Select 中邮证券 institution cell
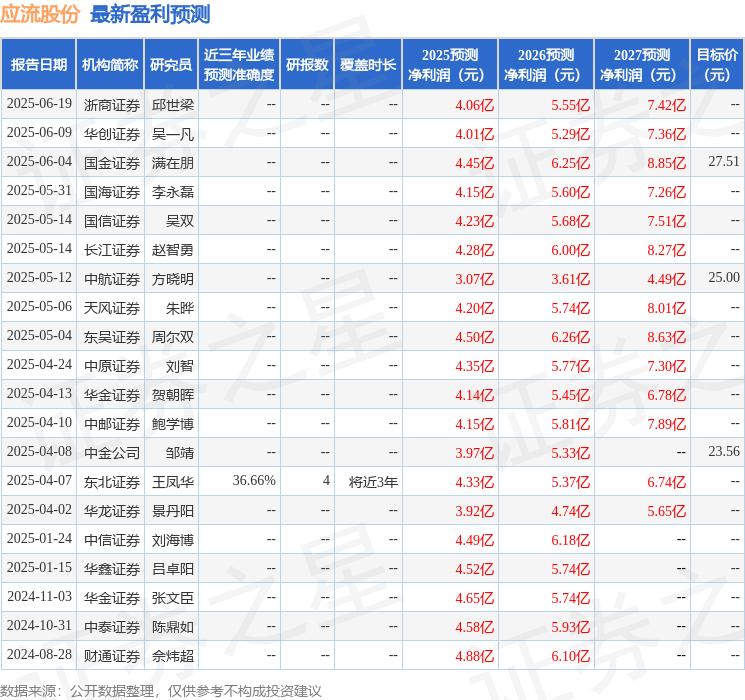 coord(112,424)
